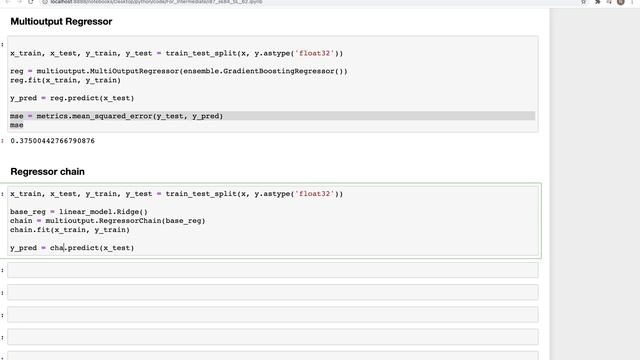
Task: Click the base_reg = linear_model.Ridge() line
Action: pyautogui.click(x=79, y=212)
